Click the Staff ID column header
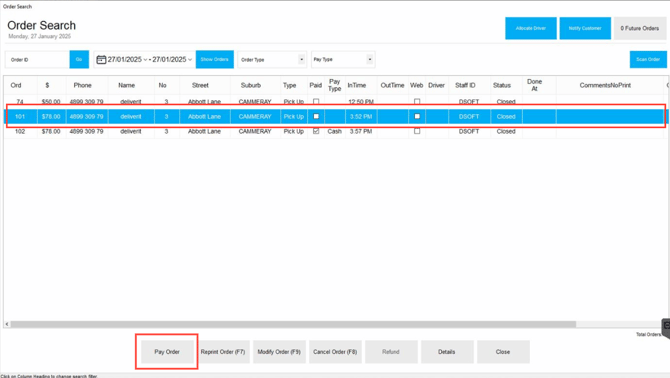Screen dimensions: 670x378 [x=465, y=85]
